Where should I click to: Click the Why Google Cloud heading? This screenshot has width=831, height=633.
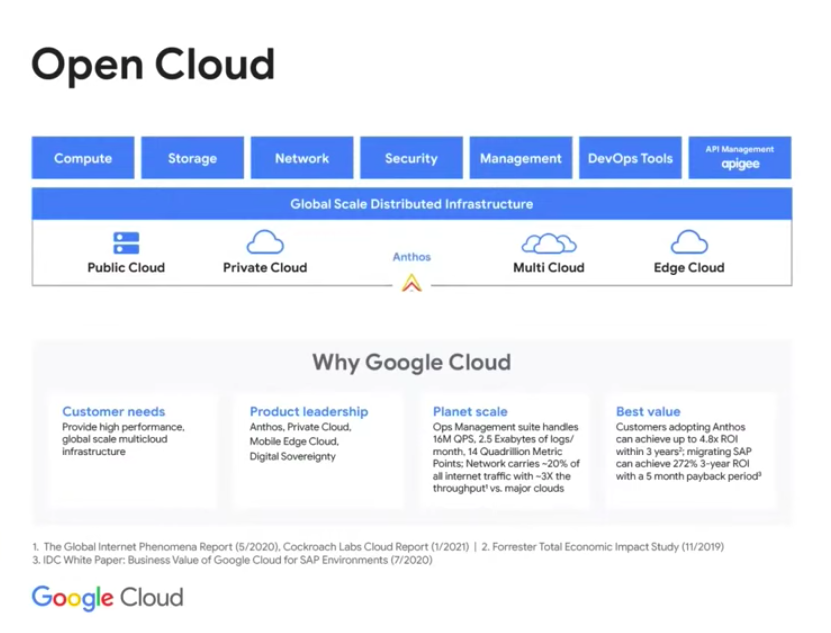point(412,362)
